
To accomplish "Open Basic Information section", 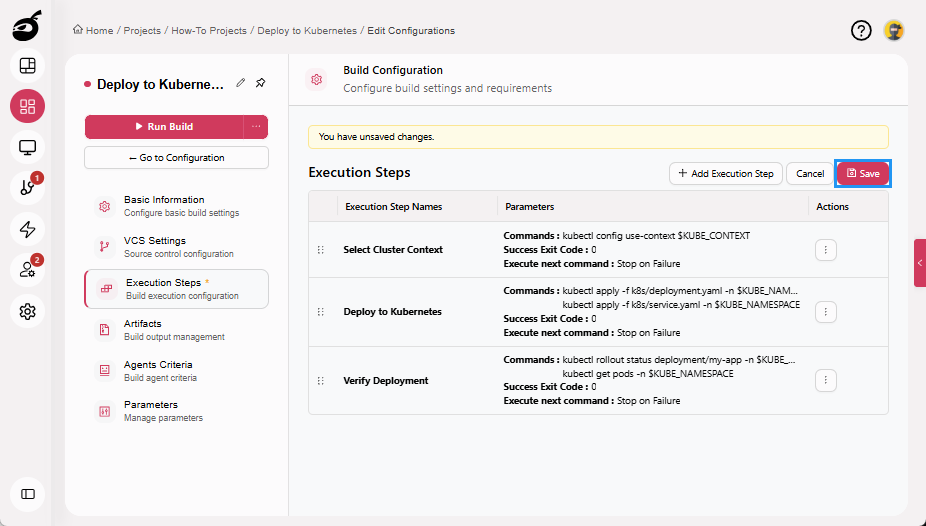I will coord(176,206).
